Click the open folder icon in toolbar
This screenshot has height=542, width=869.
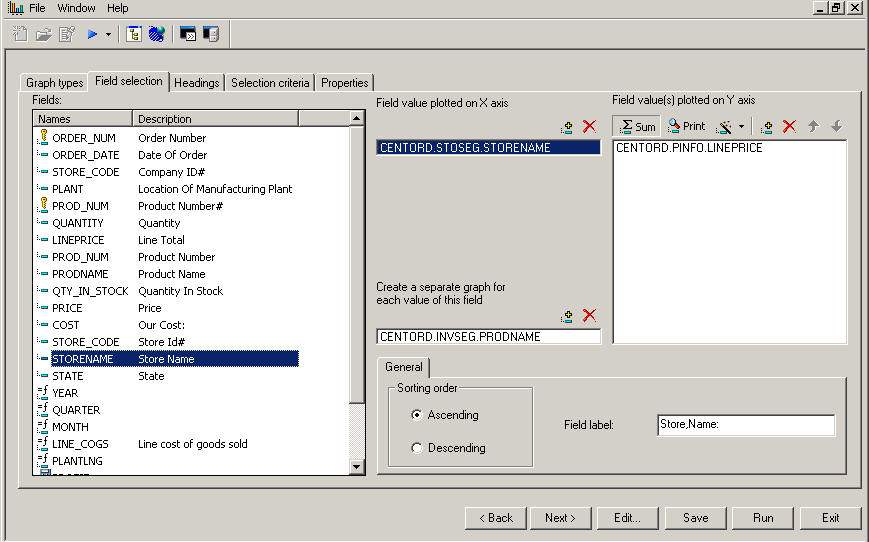(x=43, y=34)
